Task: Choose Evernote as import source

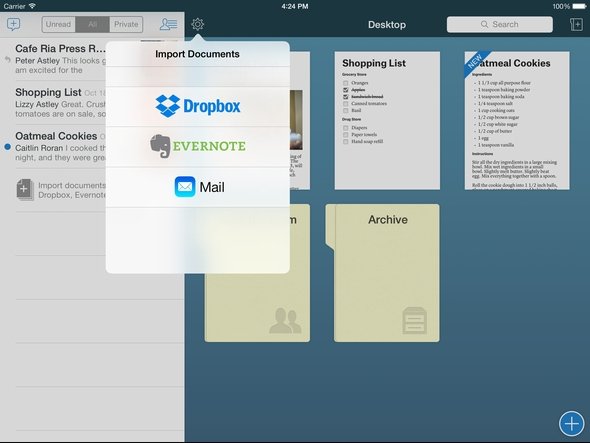Action: (x=198, y=146)
